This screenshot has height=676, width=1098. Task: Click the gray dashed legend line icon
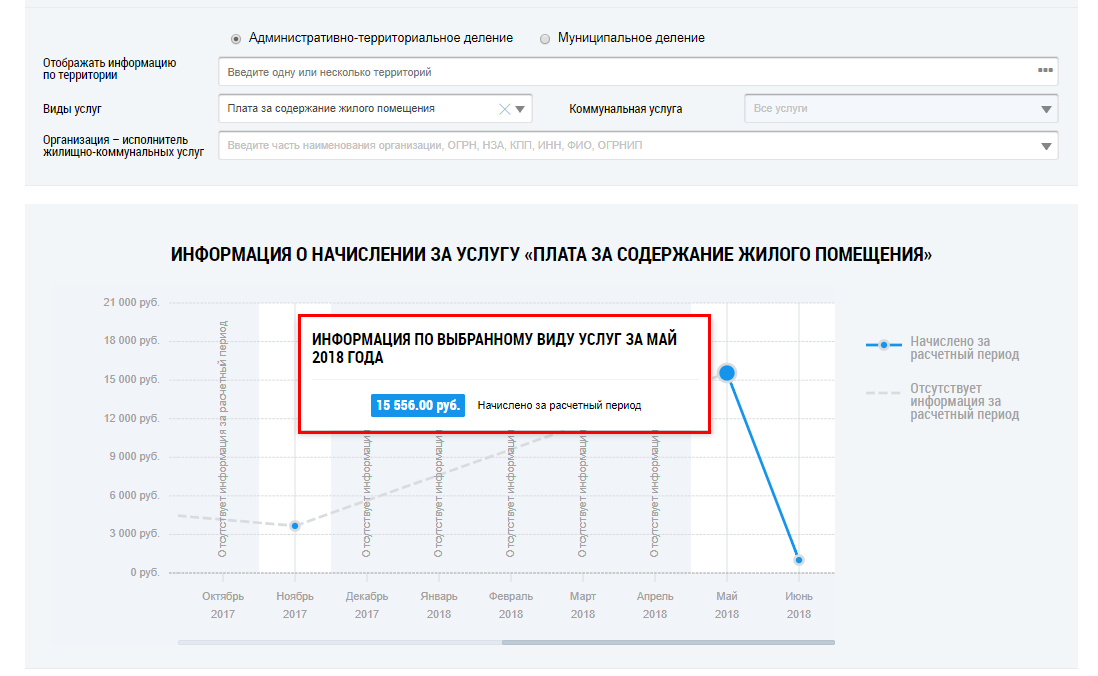click(x=883, y=394)
